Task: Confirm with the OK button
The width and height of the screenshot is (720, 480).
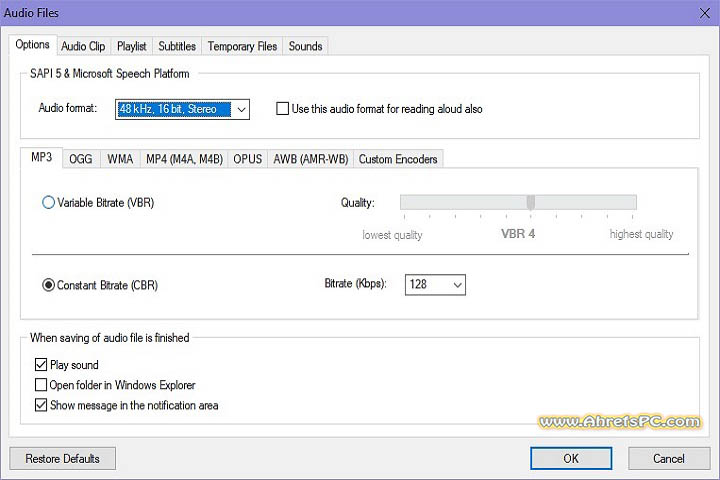Action: [571, 458]
